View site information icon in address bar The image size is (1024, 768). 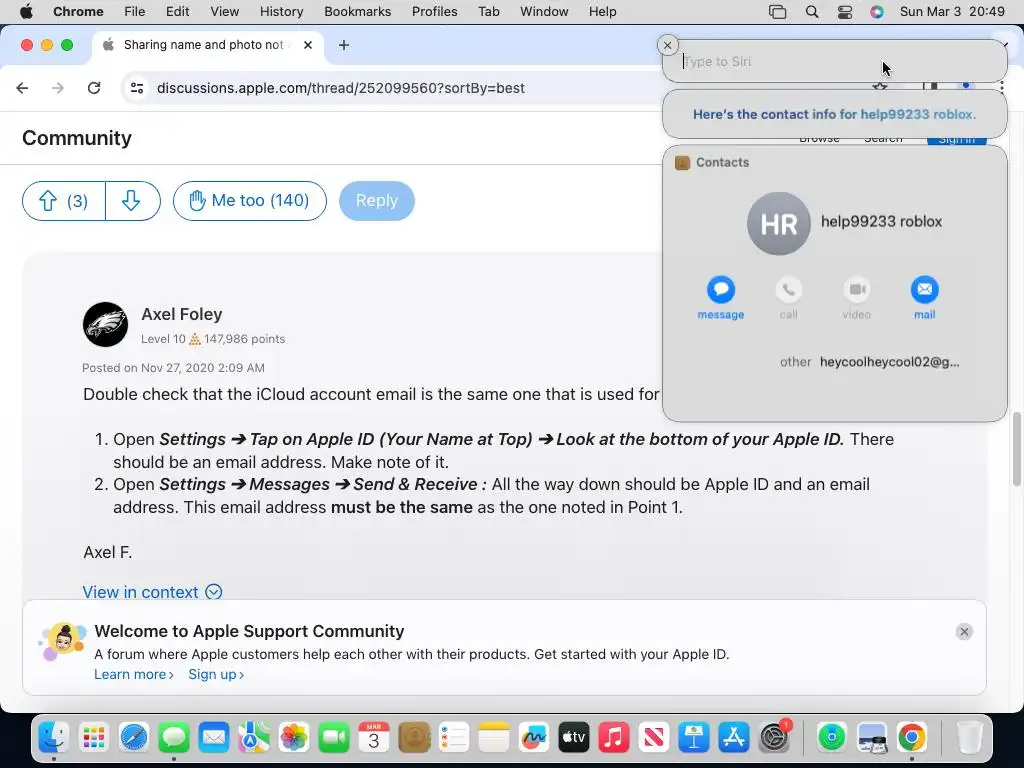pos(136,88)
